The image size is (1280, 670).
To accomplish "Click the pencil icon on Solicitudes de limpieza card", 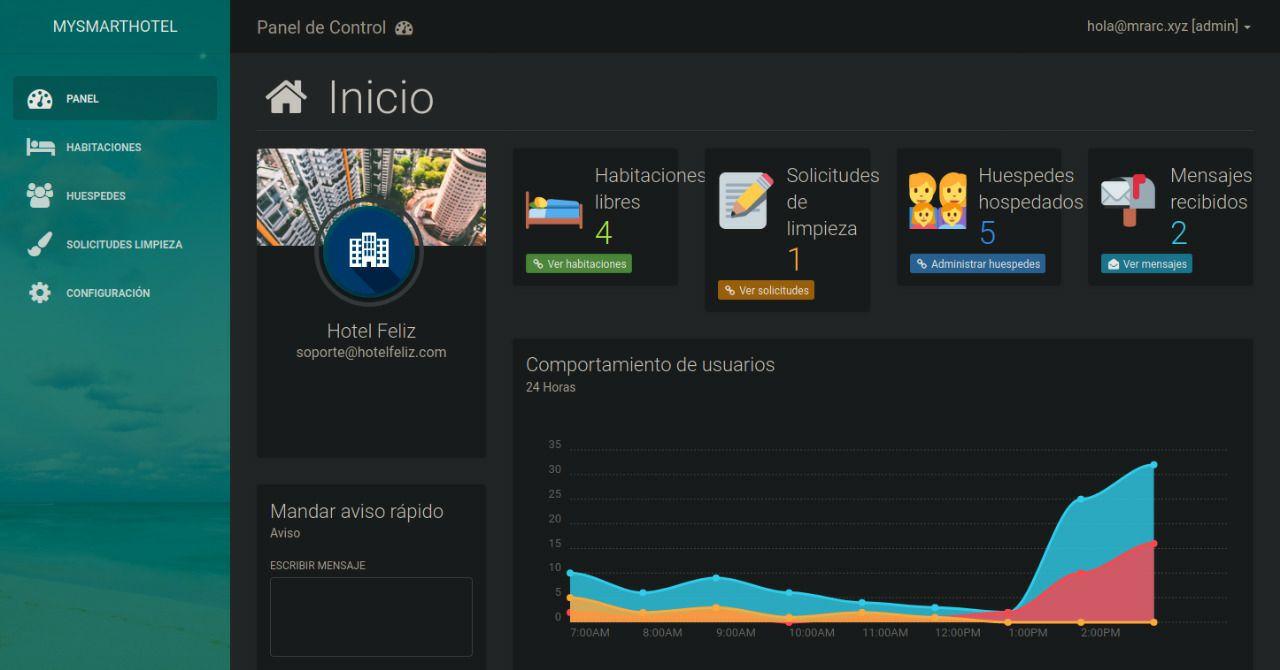I will coord(744,196).
